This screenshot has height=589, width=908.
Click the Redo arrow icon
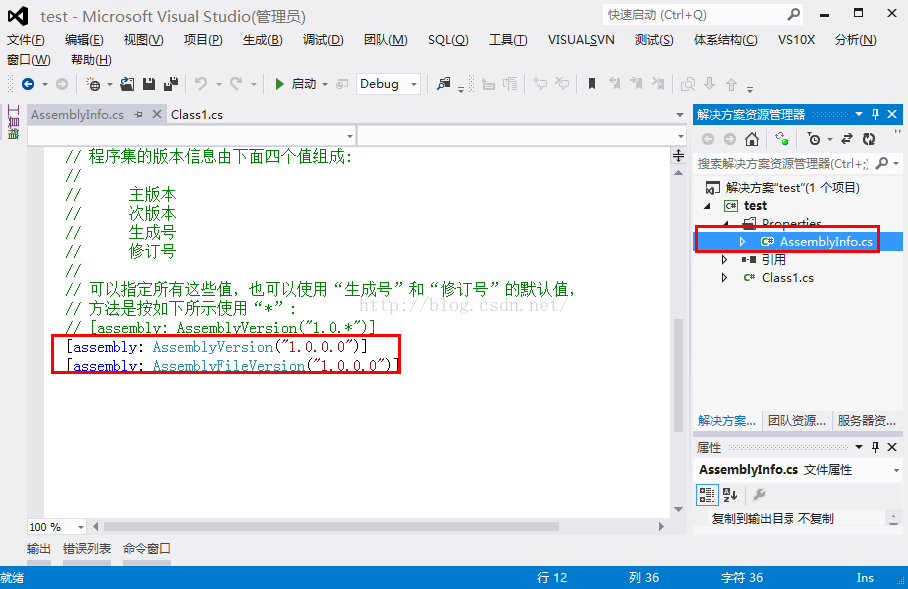tap(236, 85)
